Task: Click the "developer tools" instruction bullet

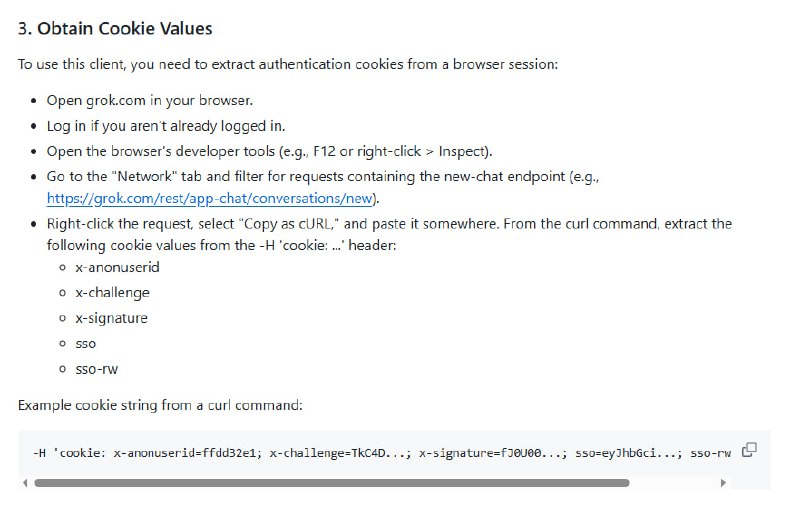Action: pyautogui.click(x=269, y=151)
